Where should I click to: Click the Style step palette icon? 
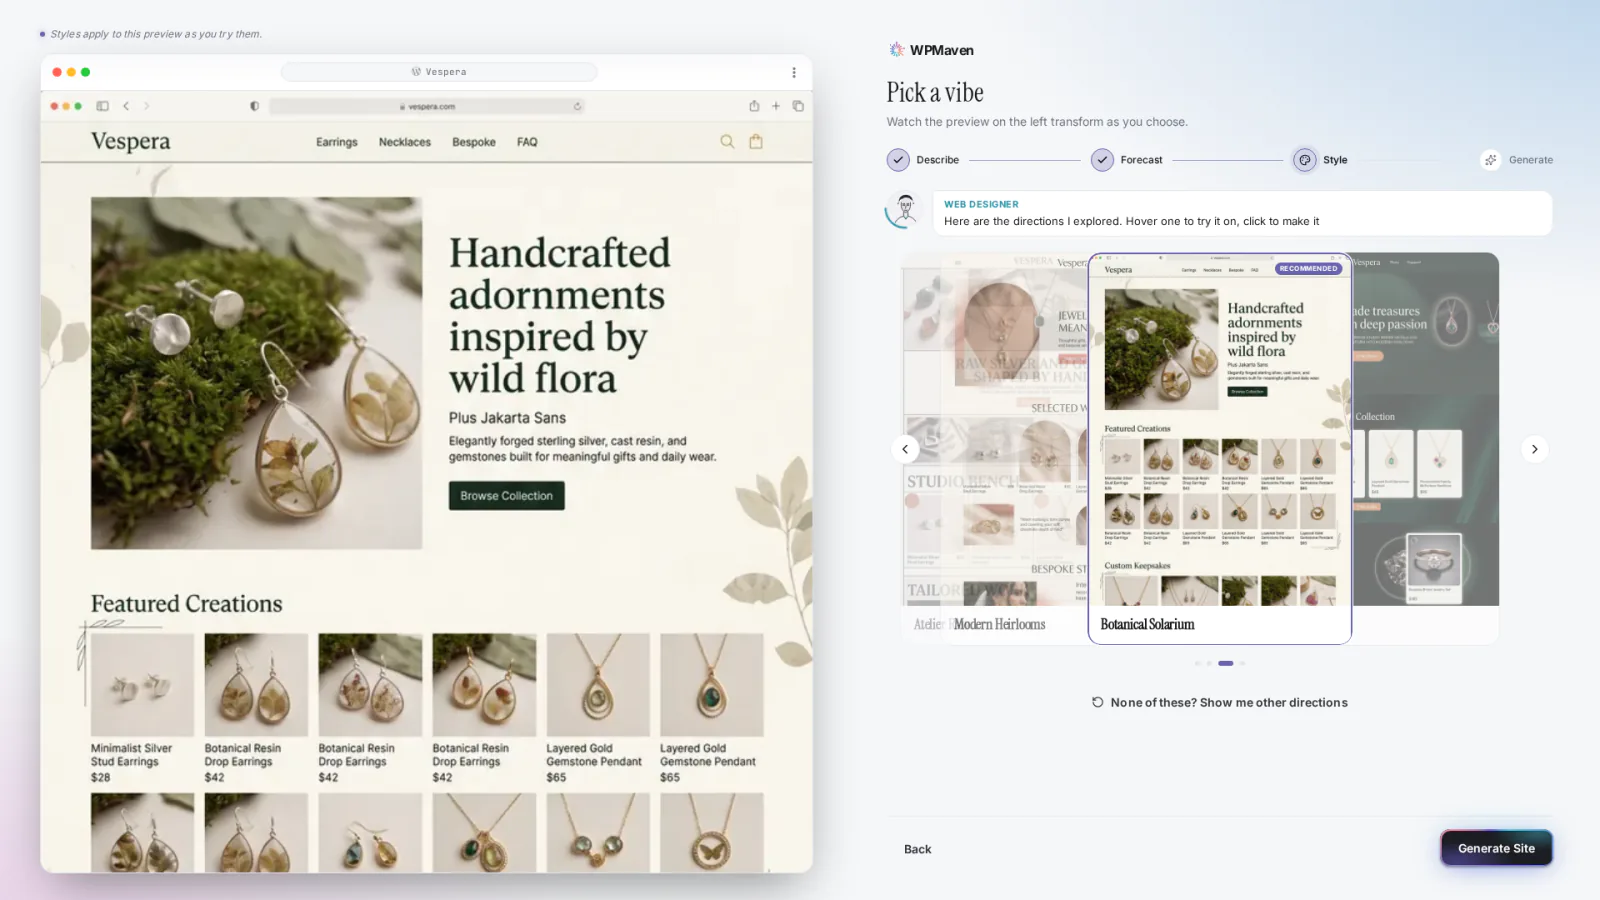(x=1305, y=160)
